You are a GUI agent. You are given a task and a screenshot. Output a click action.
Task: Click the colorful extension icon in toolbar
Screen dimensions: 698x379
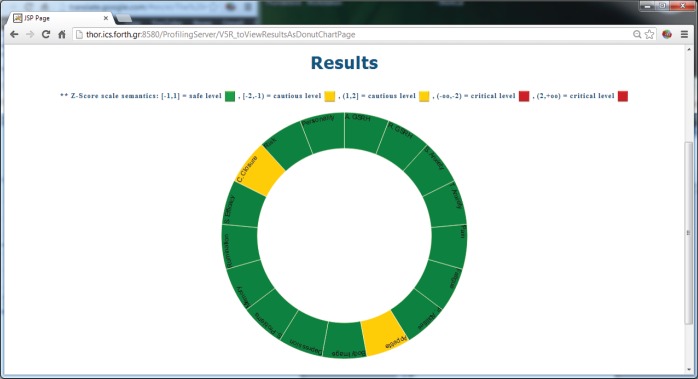(x=666, y=34)
